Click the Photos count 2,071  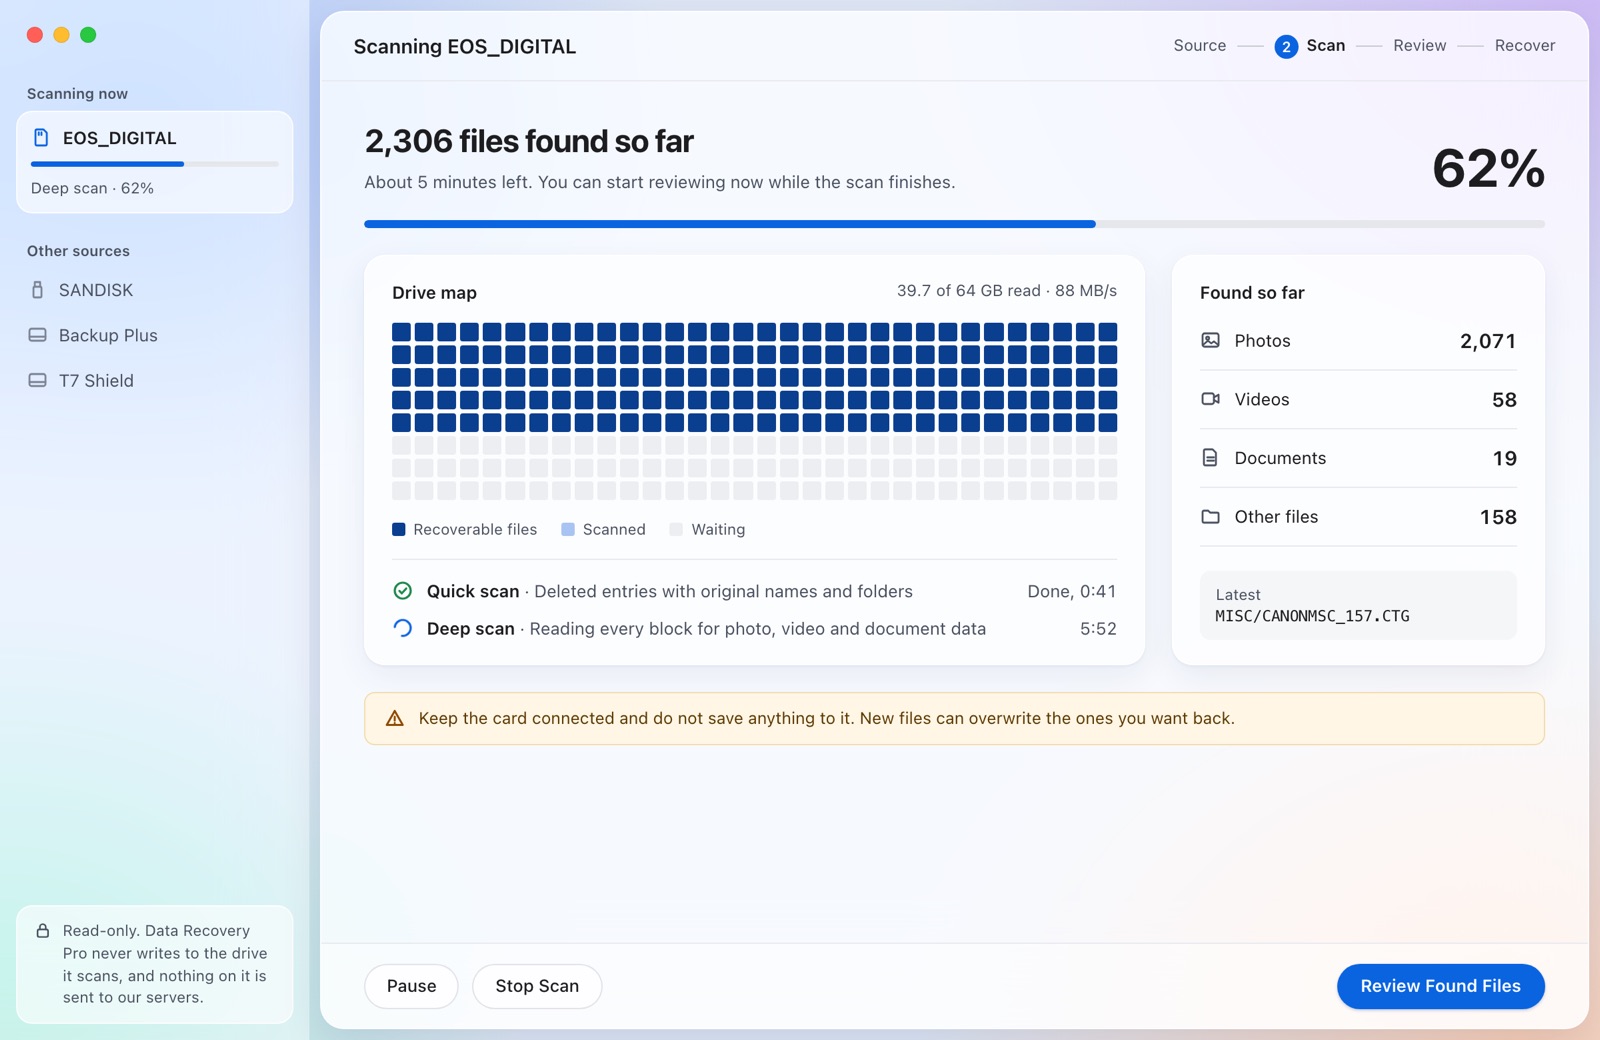click(x=1488, y=341)
